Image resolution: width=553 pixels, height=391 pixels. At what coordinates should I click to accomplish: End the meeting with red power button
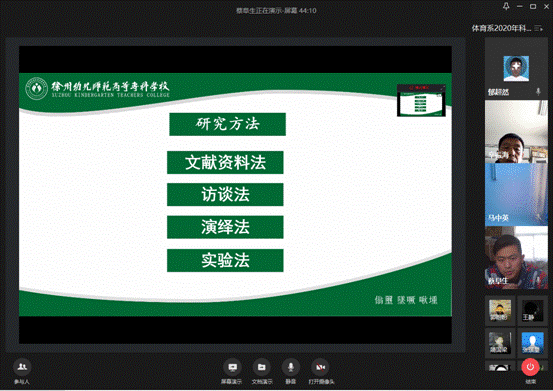530,367
